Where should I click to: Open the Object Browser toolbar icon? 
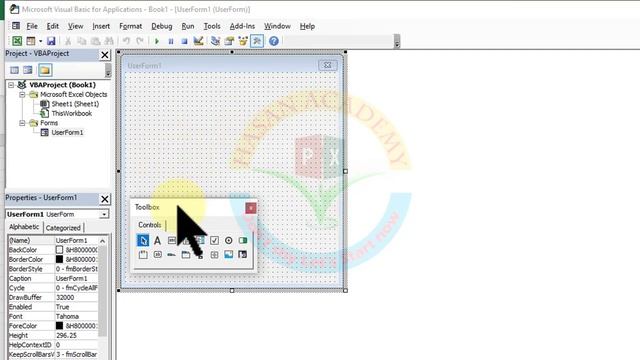[x=243, y=41]
